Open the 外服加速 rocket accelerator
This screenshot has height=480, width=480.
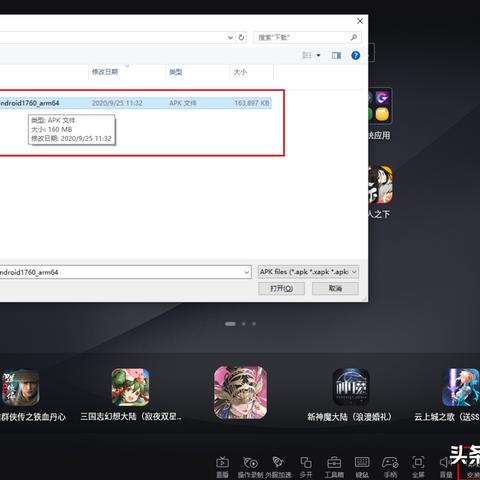tap(278, 467)
